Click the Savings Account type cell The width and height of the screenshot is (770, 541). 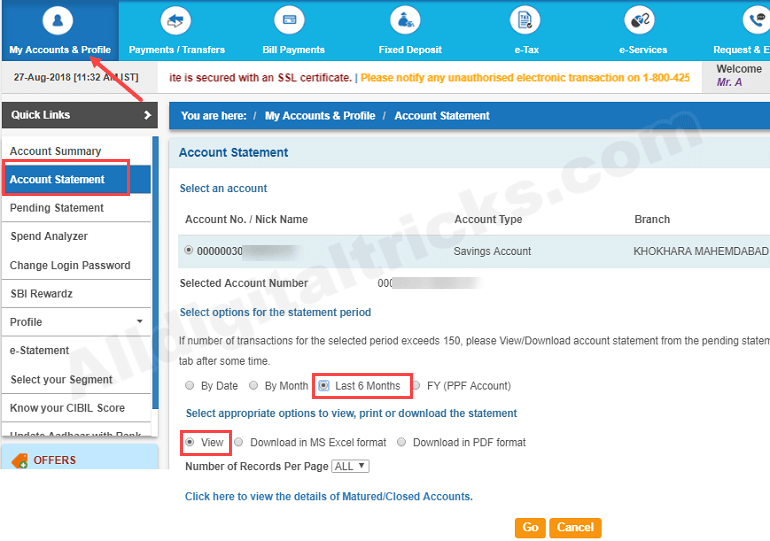click(492, 251)
